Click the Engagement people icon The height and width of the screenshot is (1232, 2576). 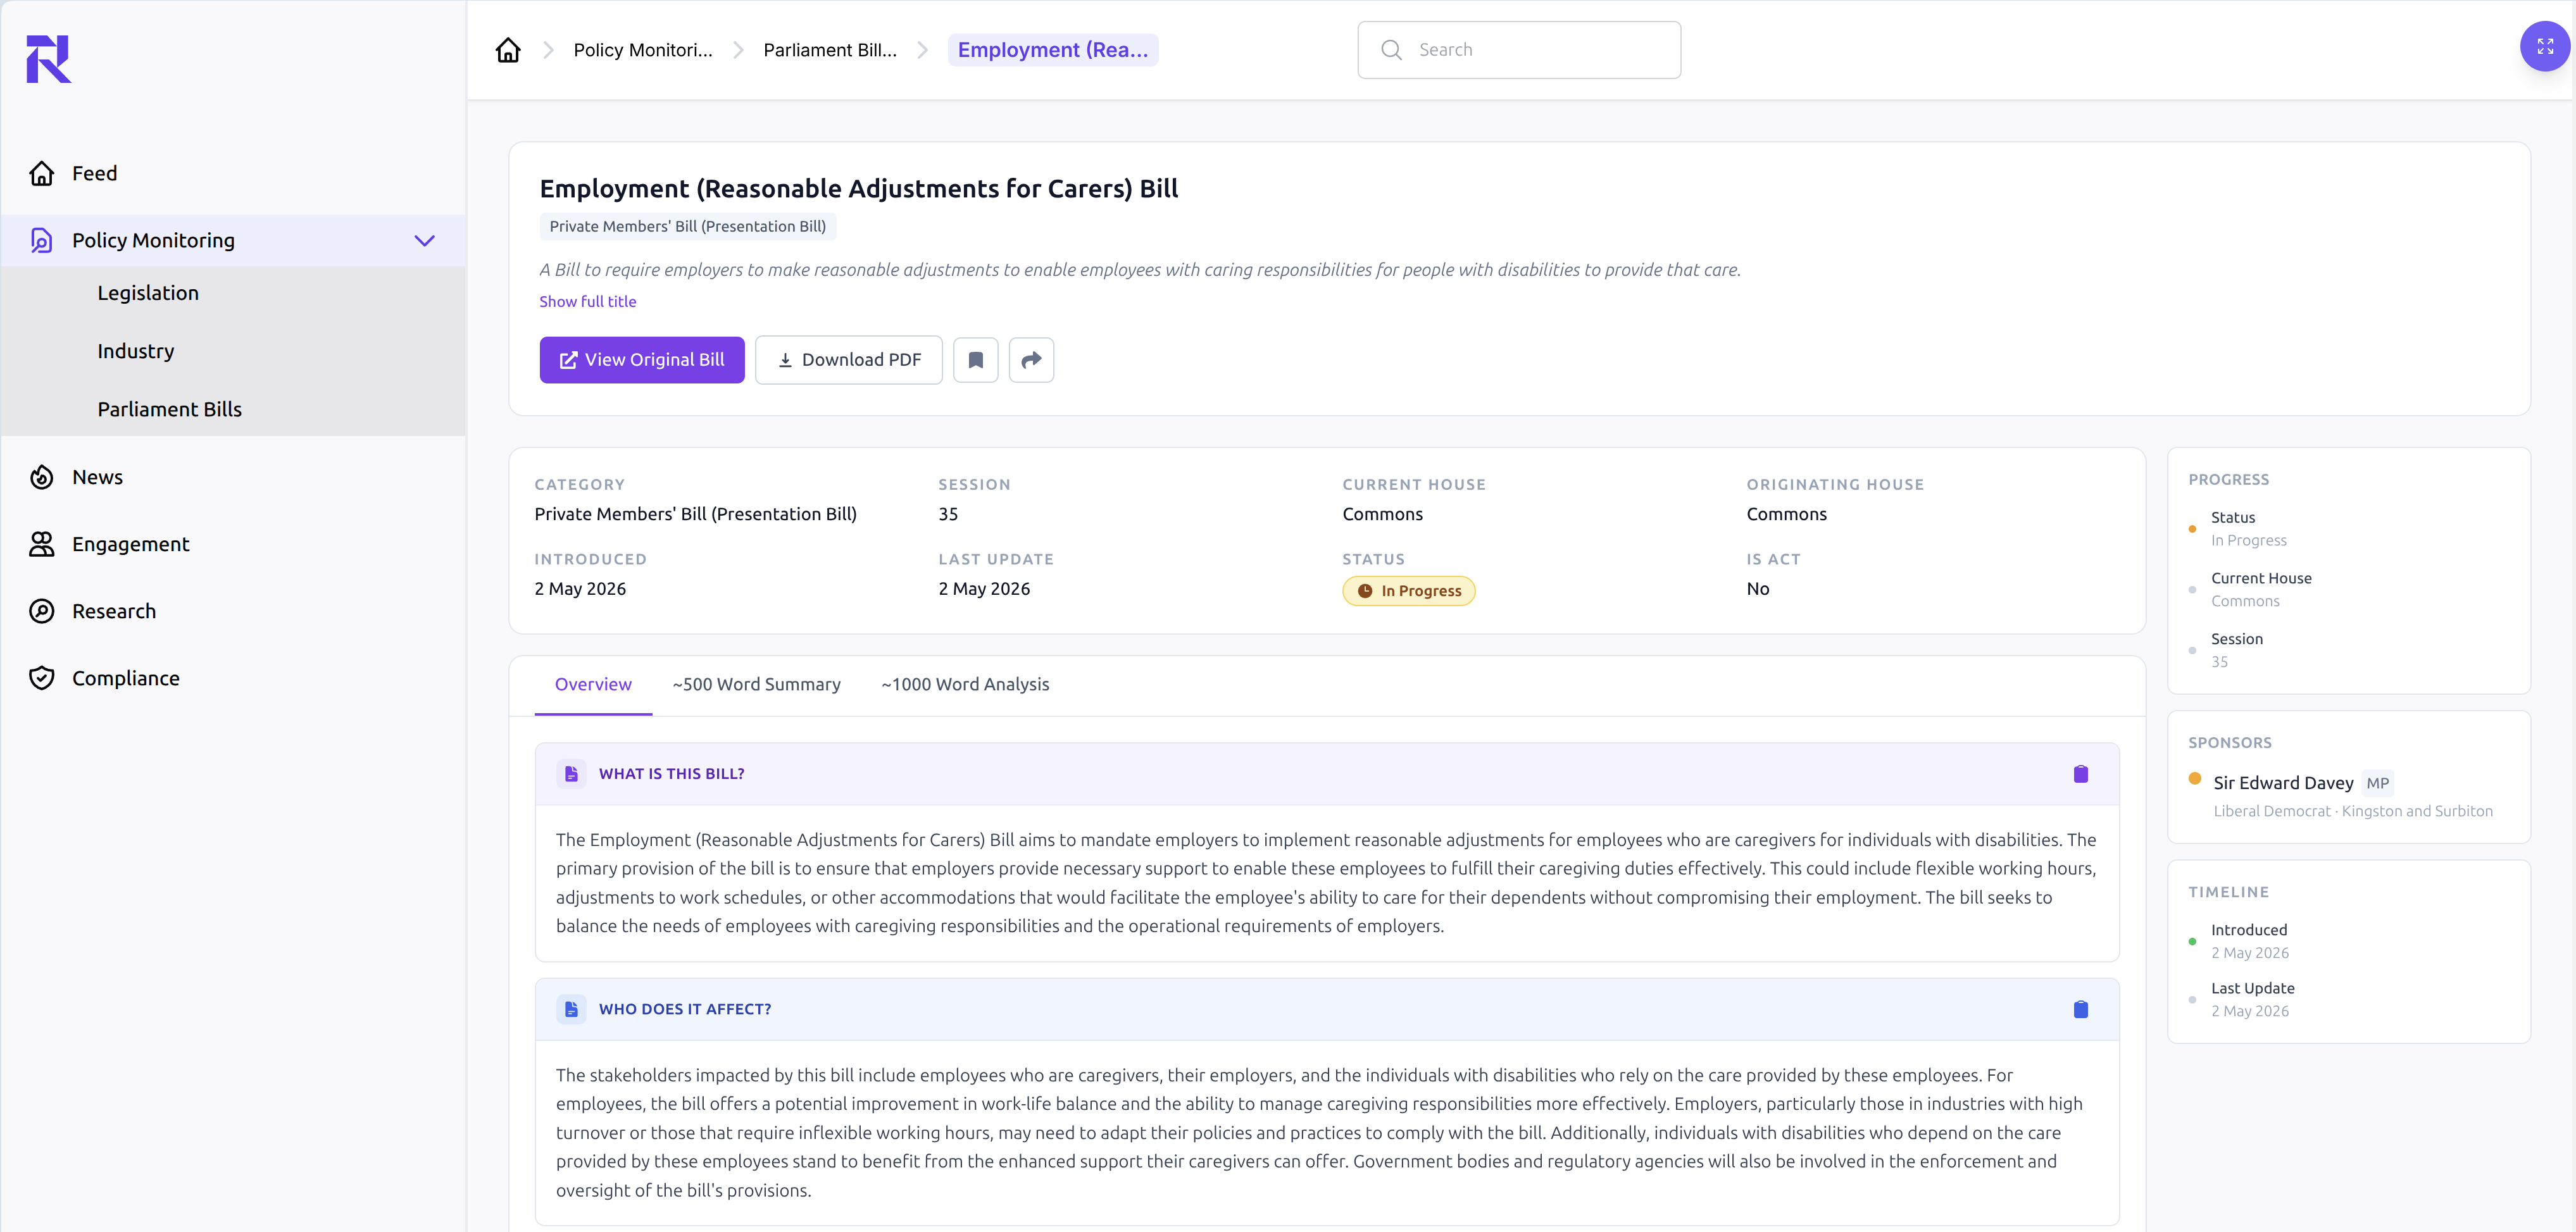pos(41,544)
